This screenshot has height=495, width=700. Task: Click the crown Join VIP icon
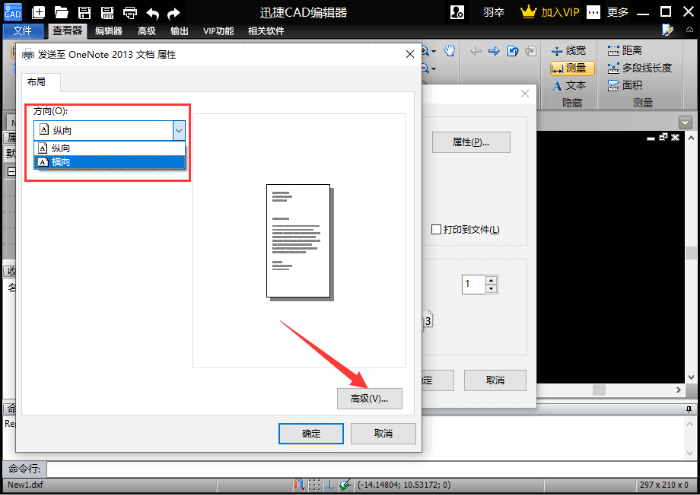pos(528,12)
